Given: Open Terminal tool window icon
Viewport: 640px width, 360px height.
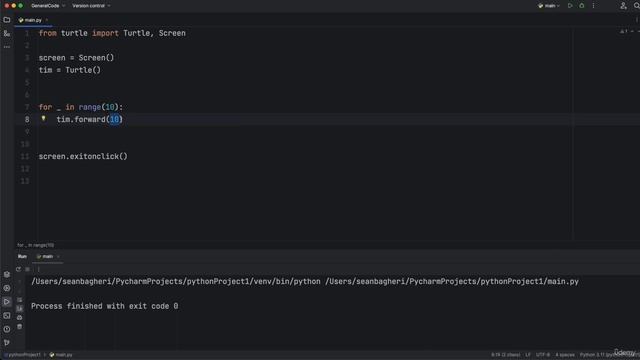Looking at the screenshot, I should [x=7, y=316].
